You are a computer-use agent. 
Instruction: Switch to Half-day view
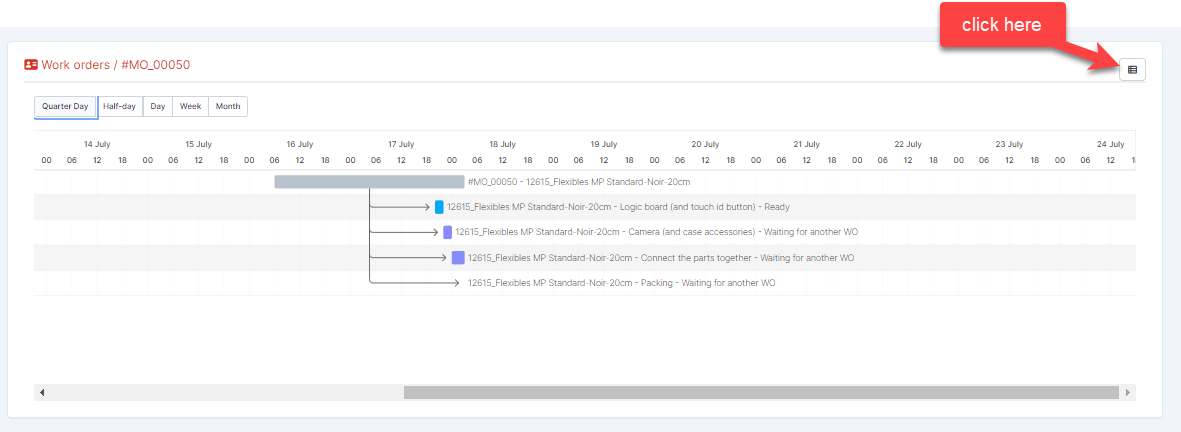click(x=120, y=106)
